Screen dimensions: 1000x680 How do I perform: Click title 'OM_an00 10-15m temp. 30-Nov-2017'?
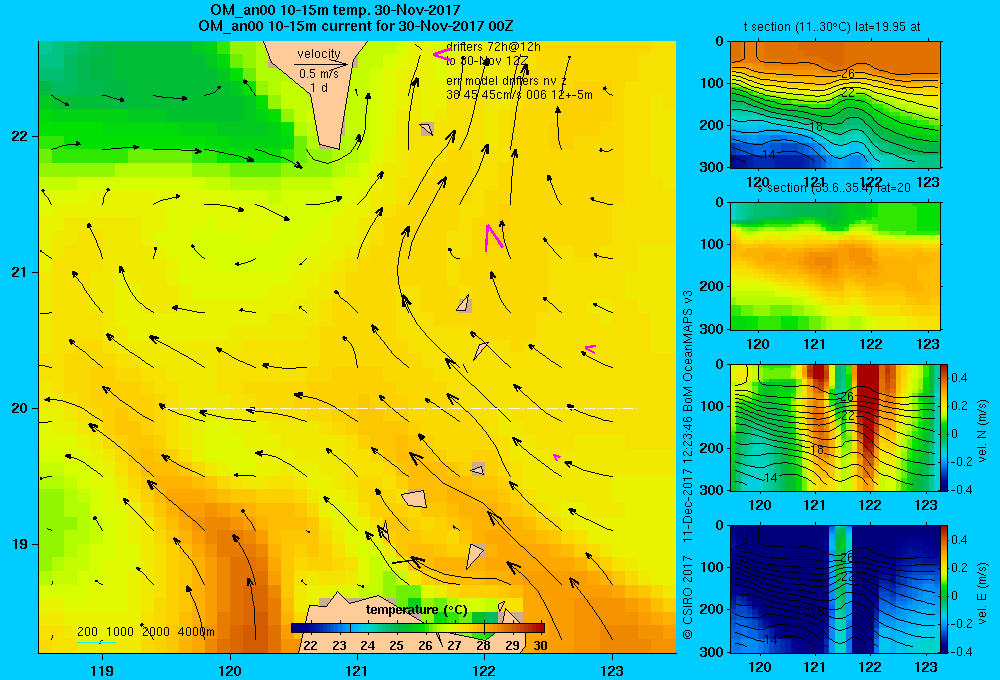click(x=335, y=10)
